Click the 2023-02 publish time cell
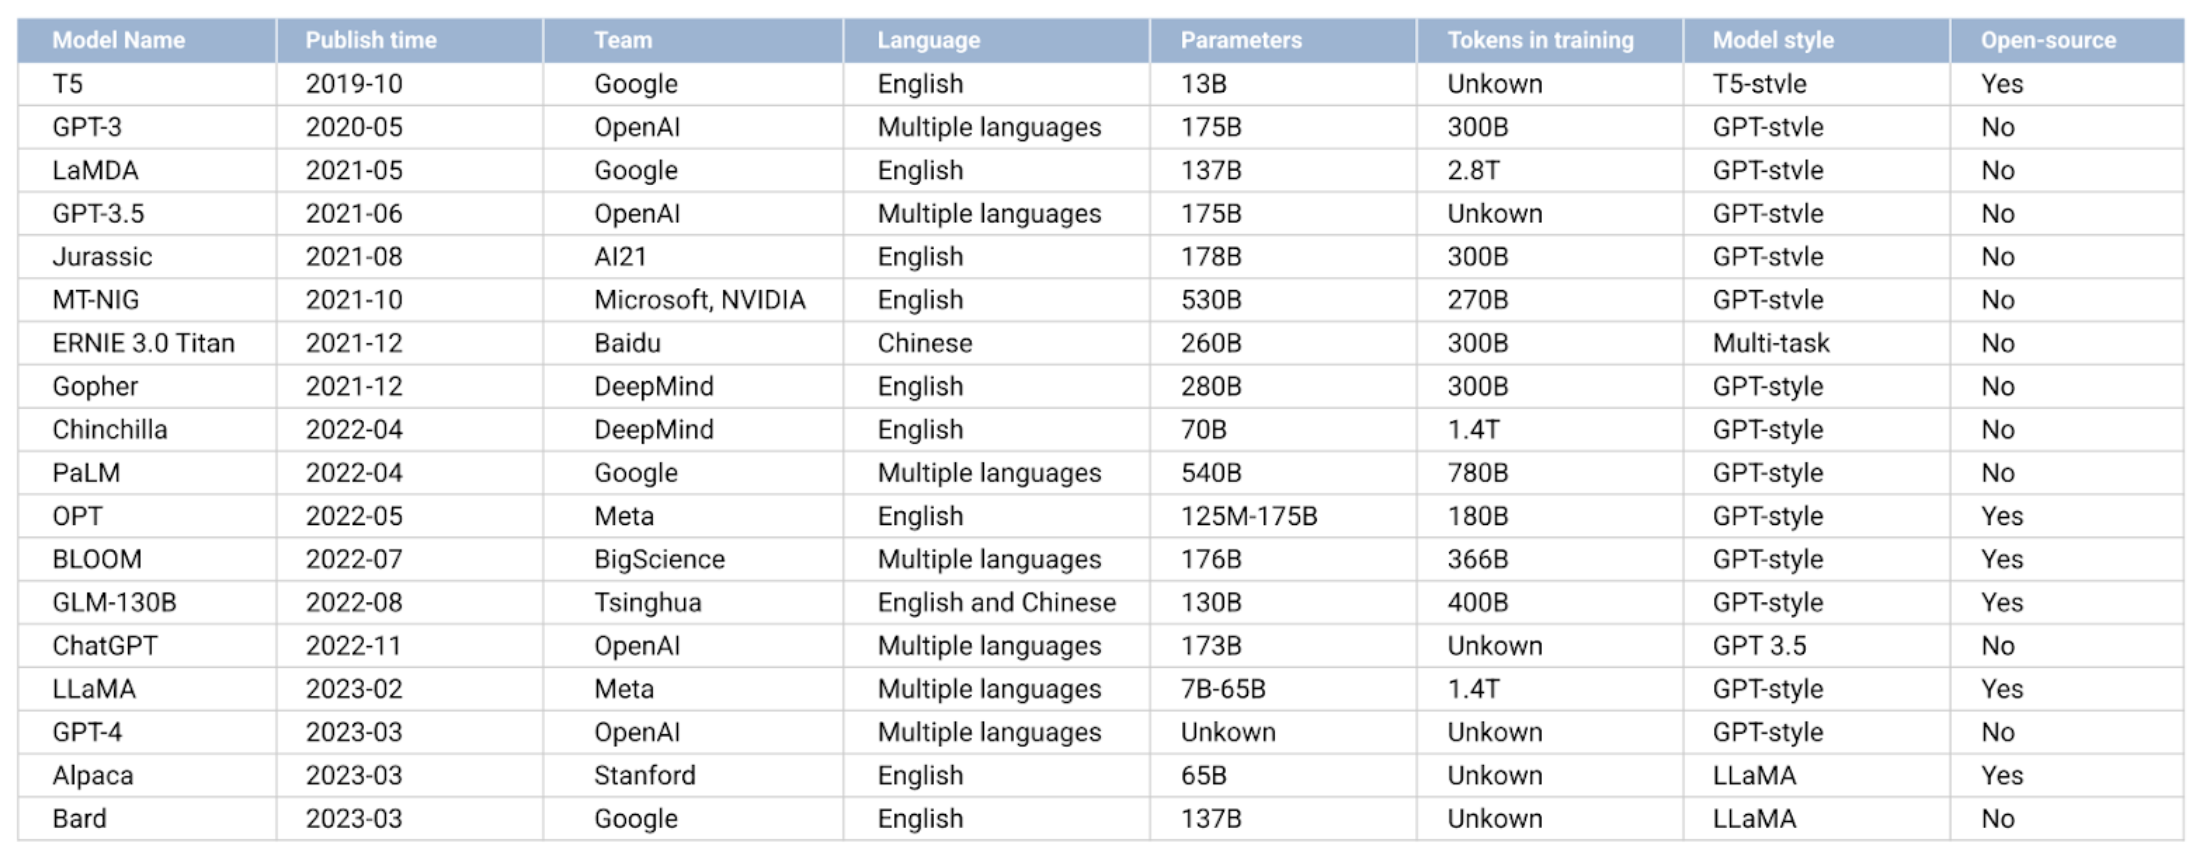2209x867 pixels. pyautogui.click(x=410, y=689)
